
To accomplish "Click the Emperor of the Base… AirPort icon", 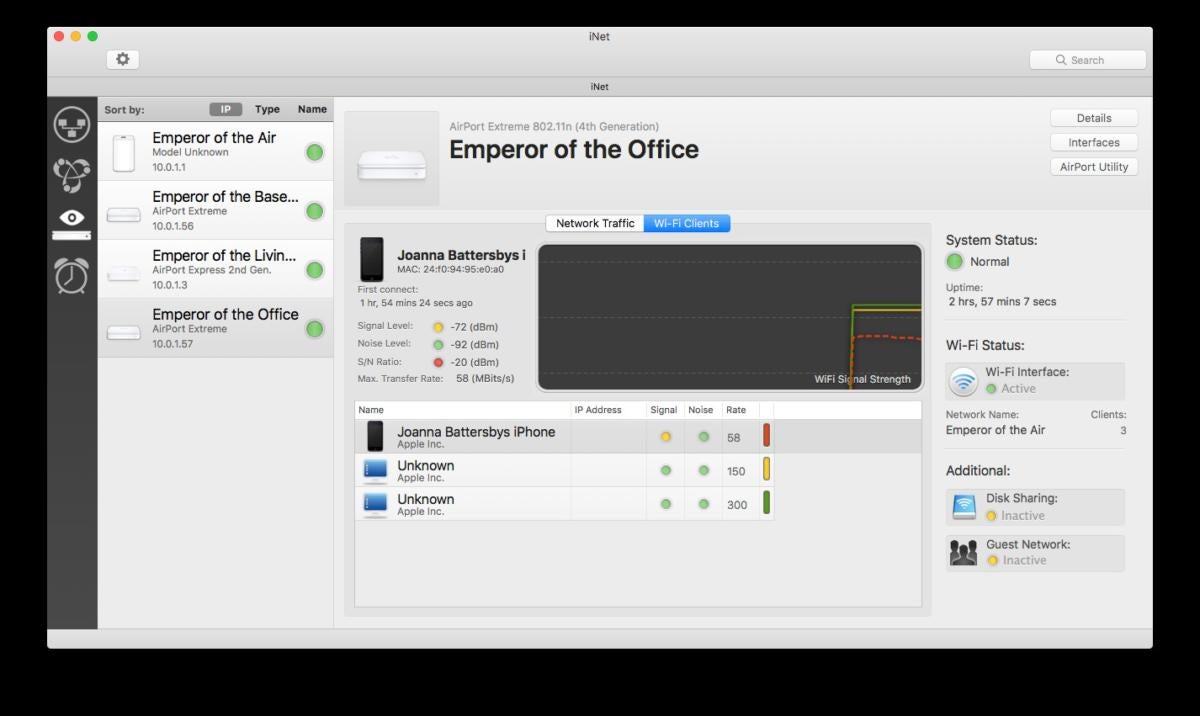I will 124,214.
